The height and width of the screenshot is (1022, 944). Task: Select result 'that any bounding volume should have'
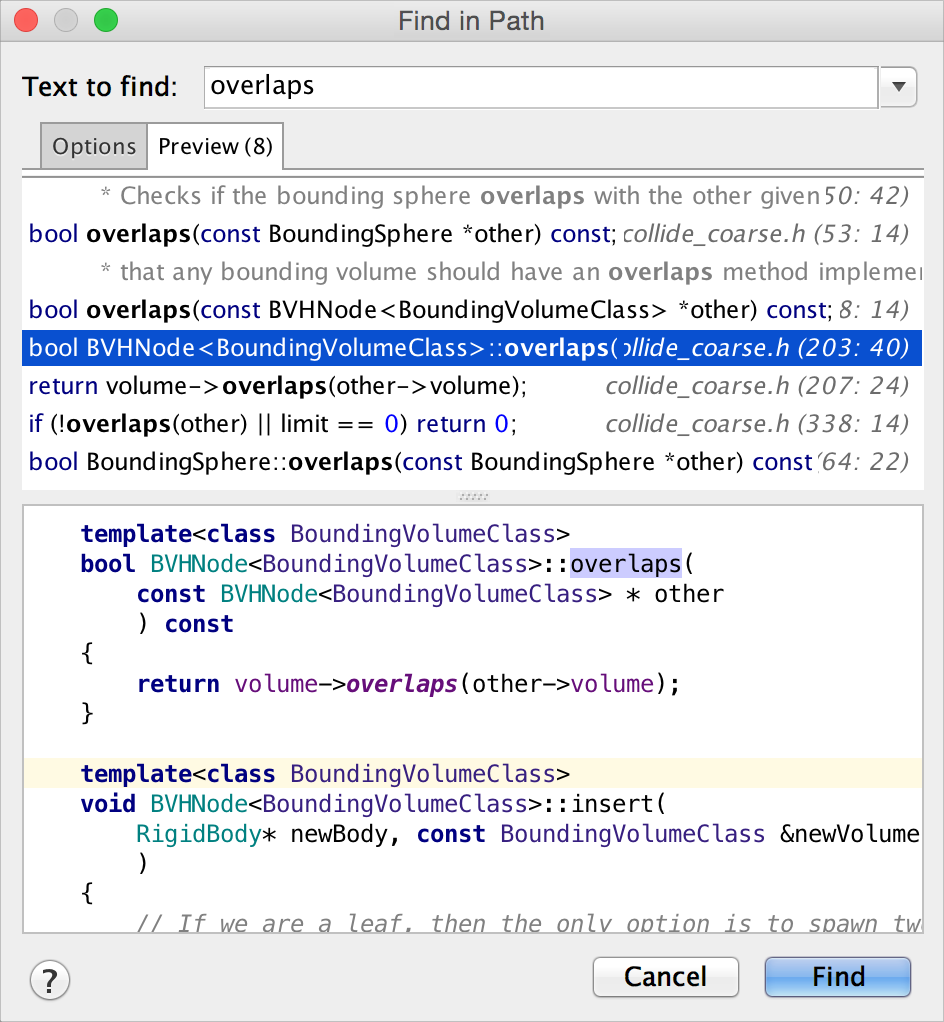coord(473,272)
